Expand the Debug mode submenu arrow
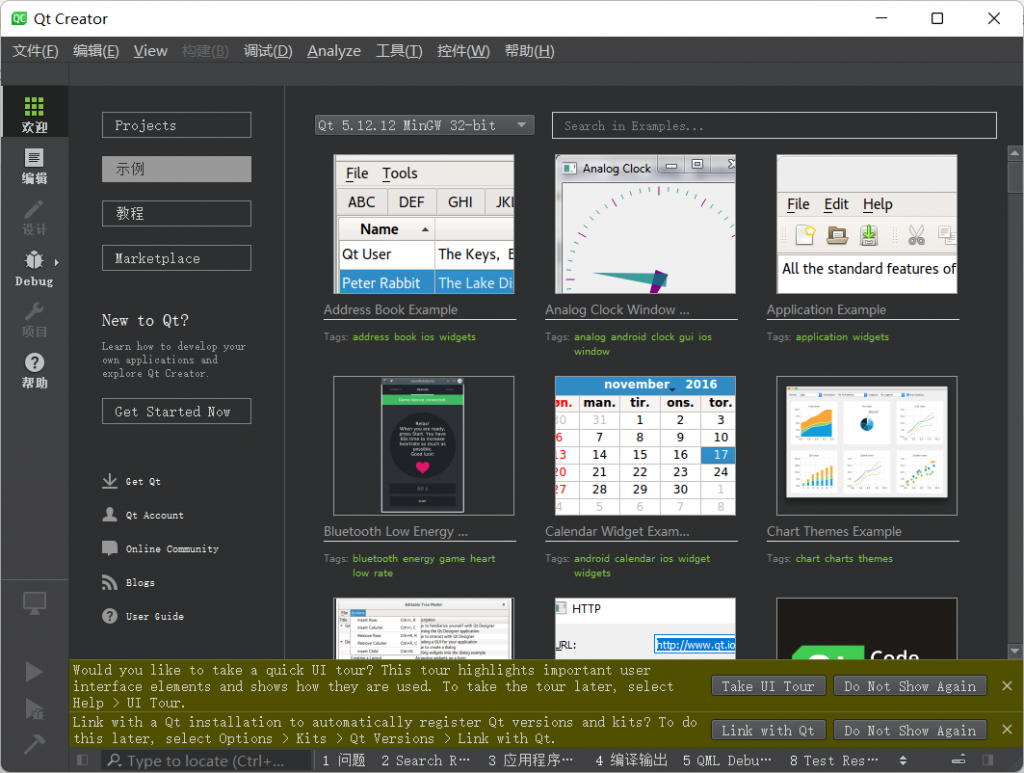Image resolution: width=1024 pixels, height=773 pixels. pos(57,262)
